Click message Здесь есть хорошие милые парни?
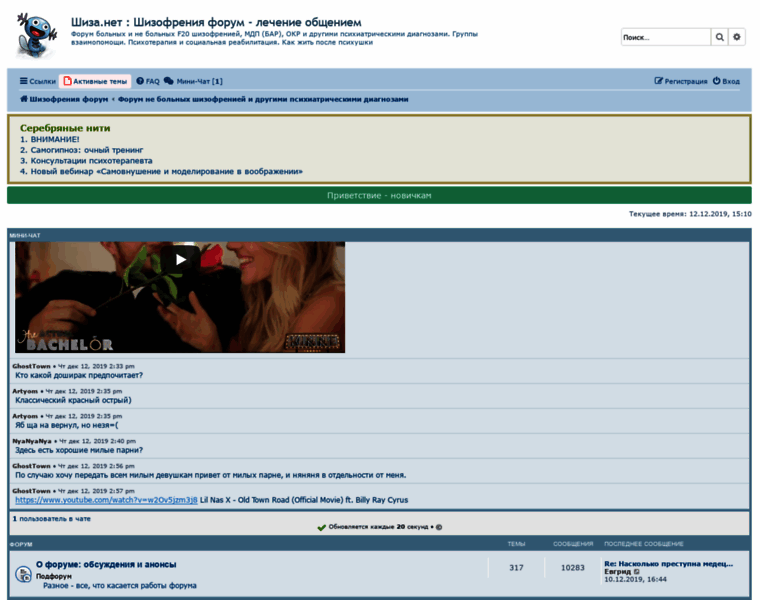The image size is (760, 600). (79, 450)
